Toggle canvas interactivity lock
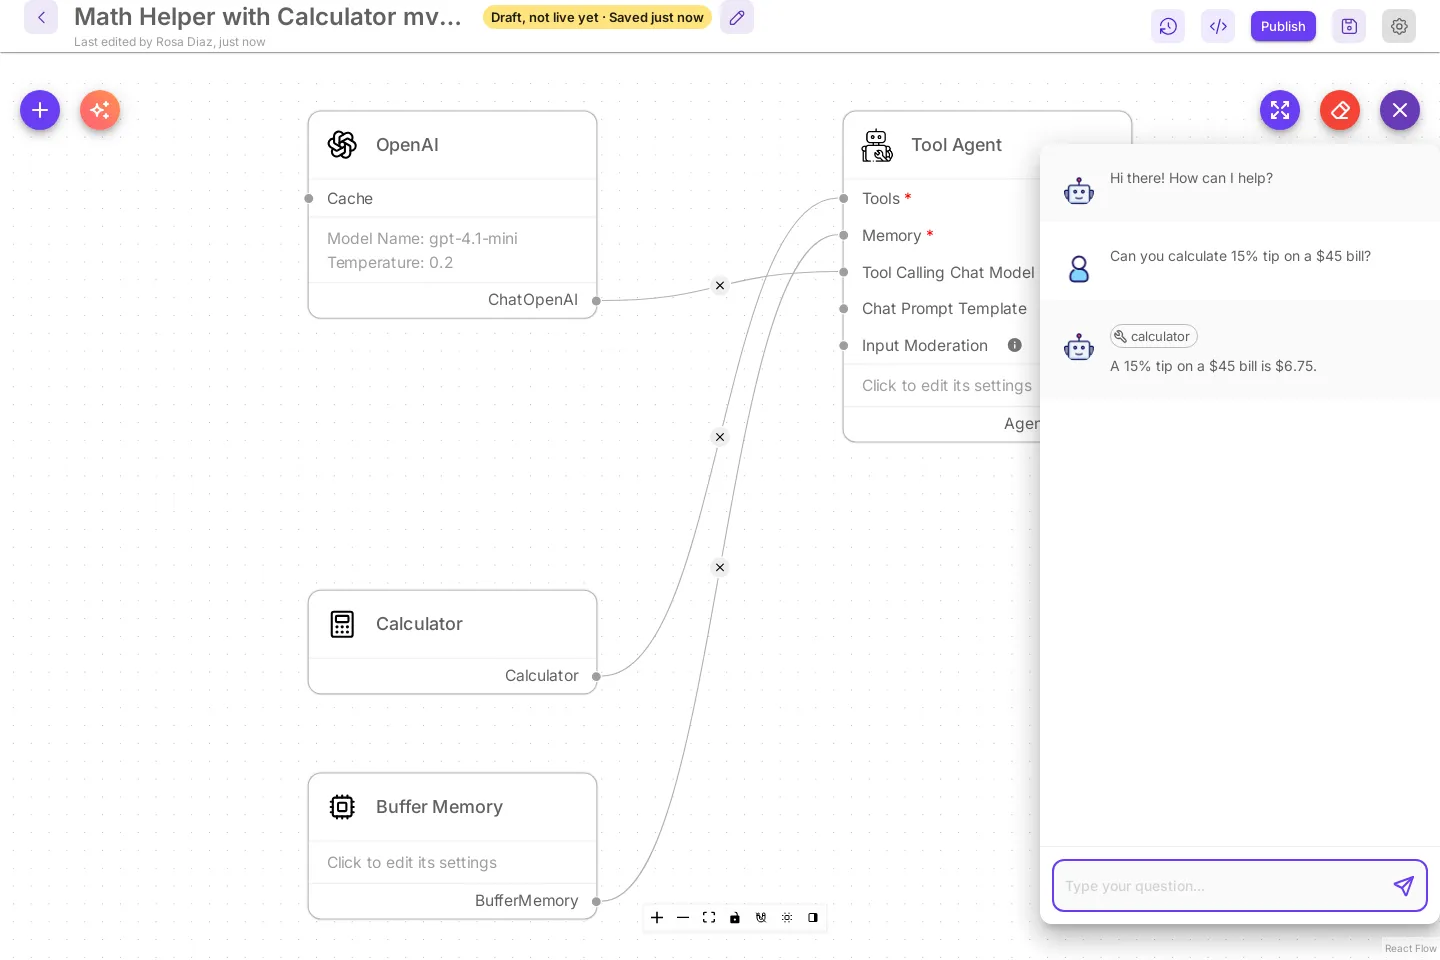1440x960 pixels. tap(735, 917)
